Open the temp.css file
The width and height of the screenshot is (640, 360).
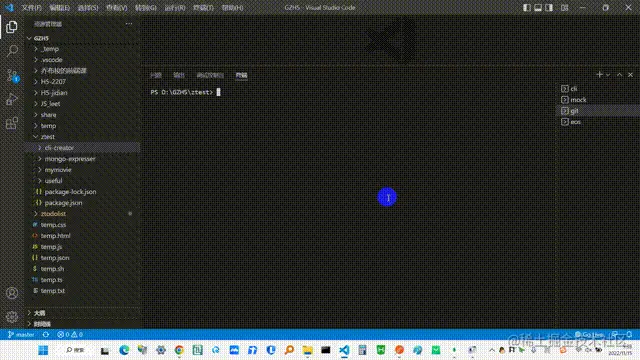82,225
